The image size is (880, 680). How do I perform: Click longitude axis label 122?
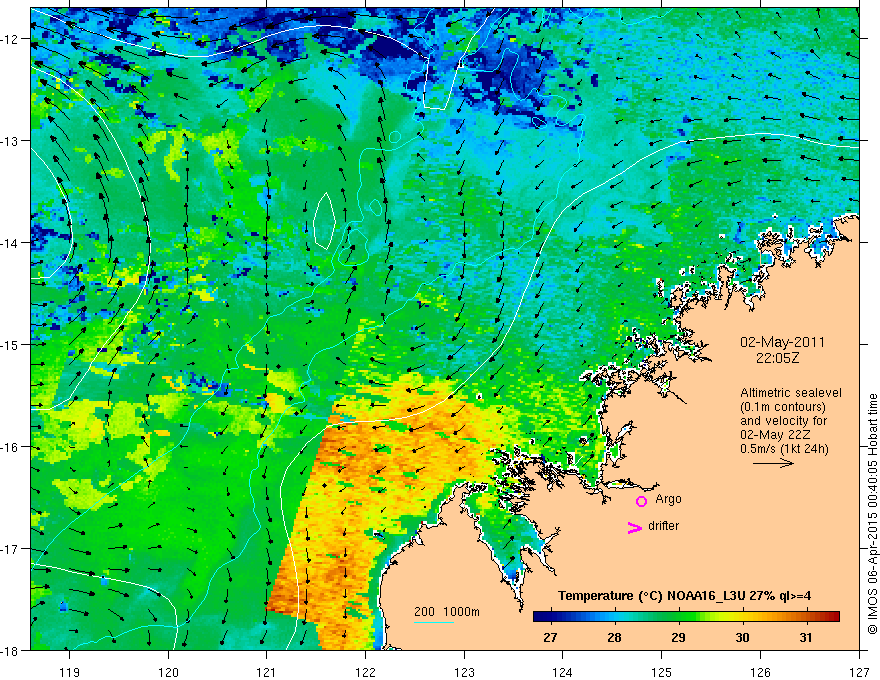point(365,672)
